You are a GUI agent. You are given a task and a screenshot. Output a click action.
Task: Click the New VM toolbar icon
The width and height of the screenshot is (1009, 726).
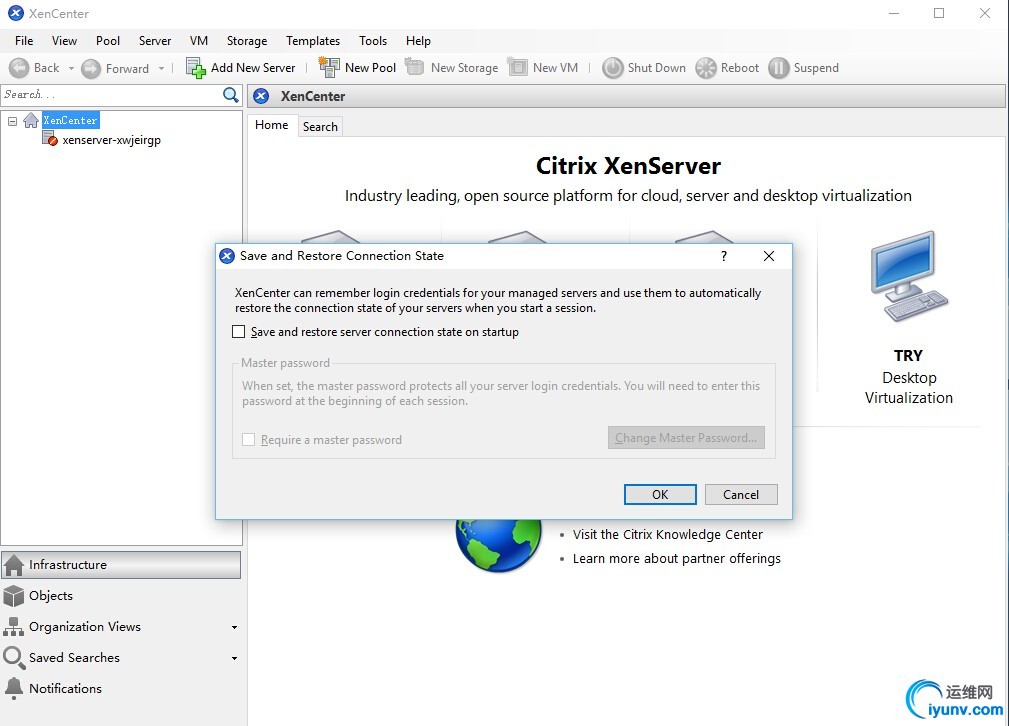pos(517,66)
